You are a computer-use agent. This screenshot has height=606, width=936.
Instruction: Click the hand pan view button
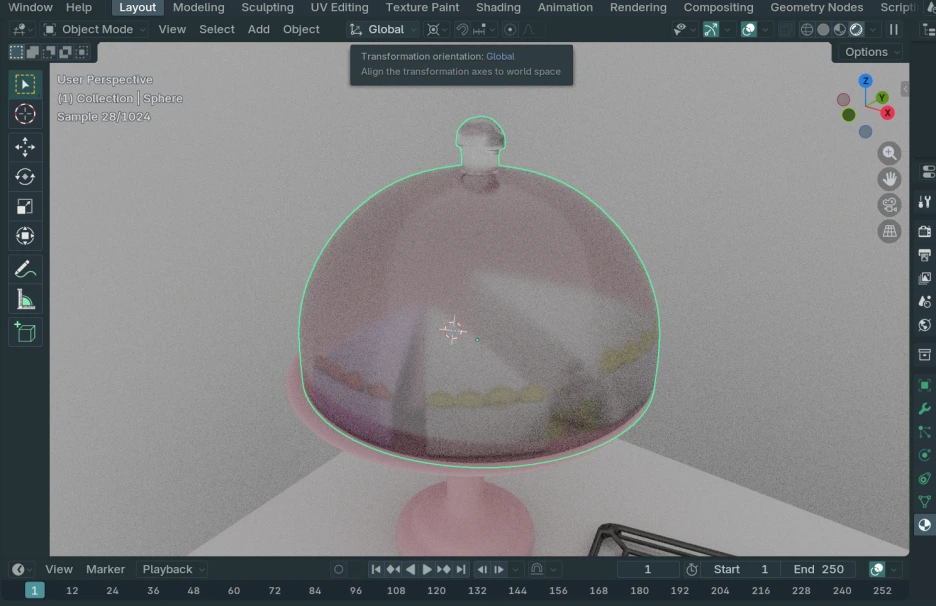pos(889,179)
